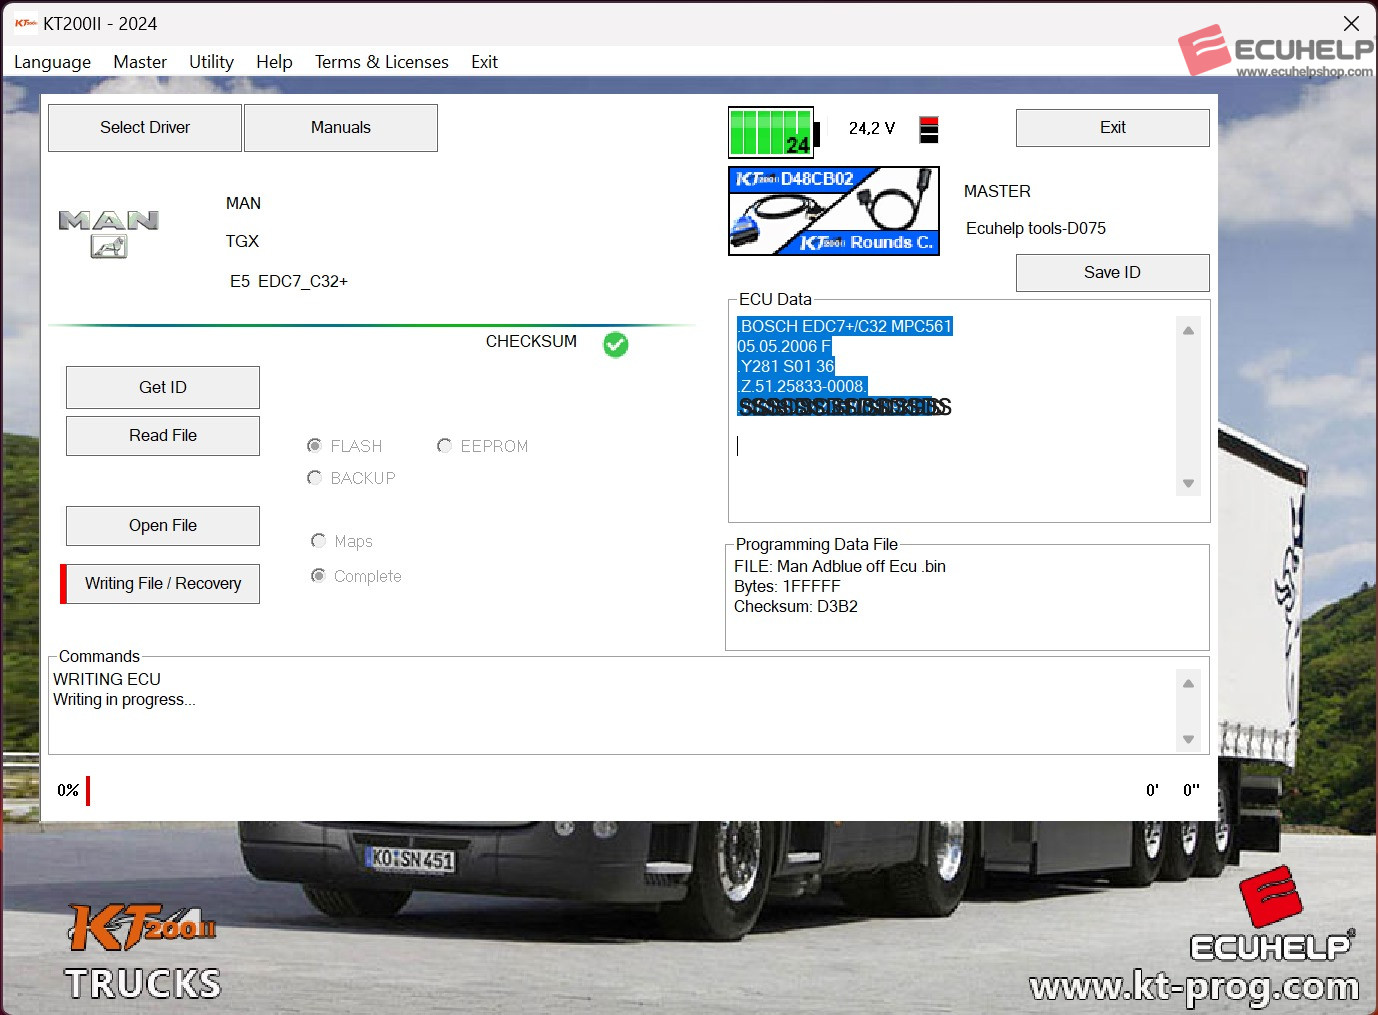Choose the BACKUP radio option

point(315,478)
